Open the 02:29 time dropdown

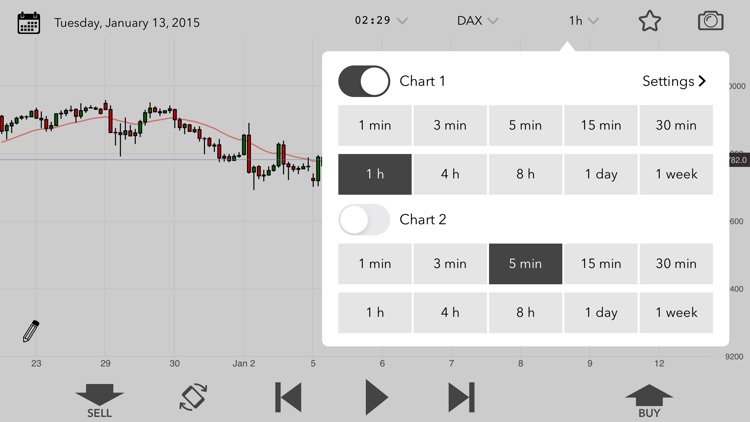tap(381, 21)
